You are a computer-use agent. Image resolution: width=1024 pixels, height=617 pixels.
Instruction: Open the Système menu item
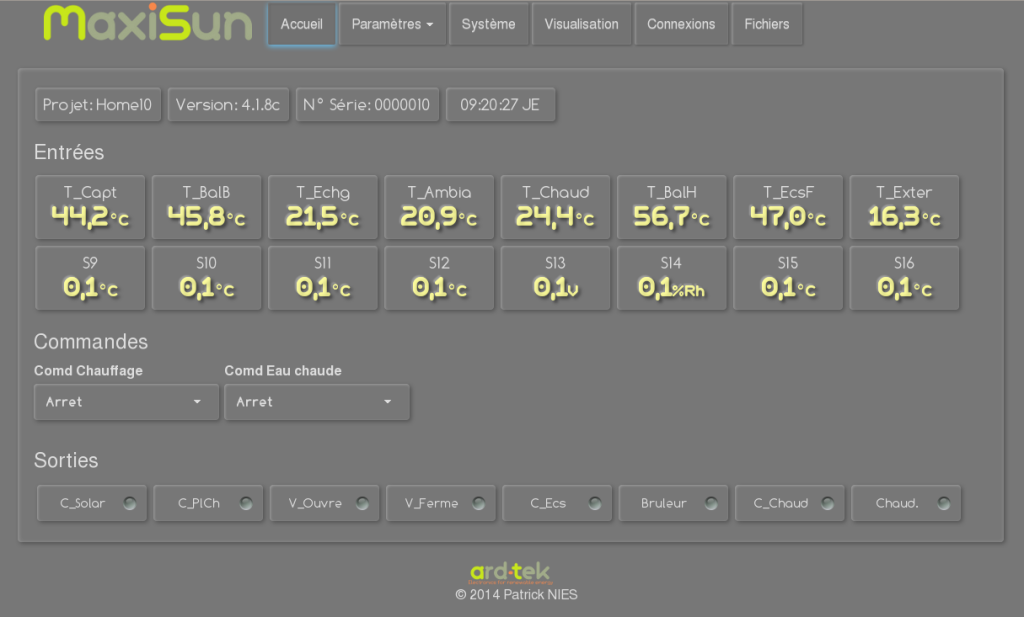488,24
